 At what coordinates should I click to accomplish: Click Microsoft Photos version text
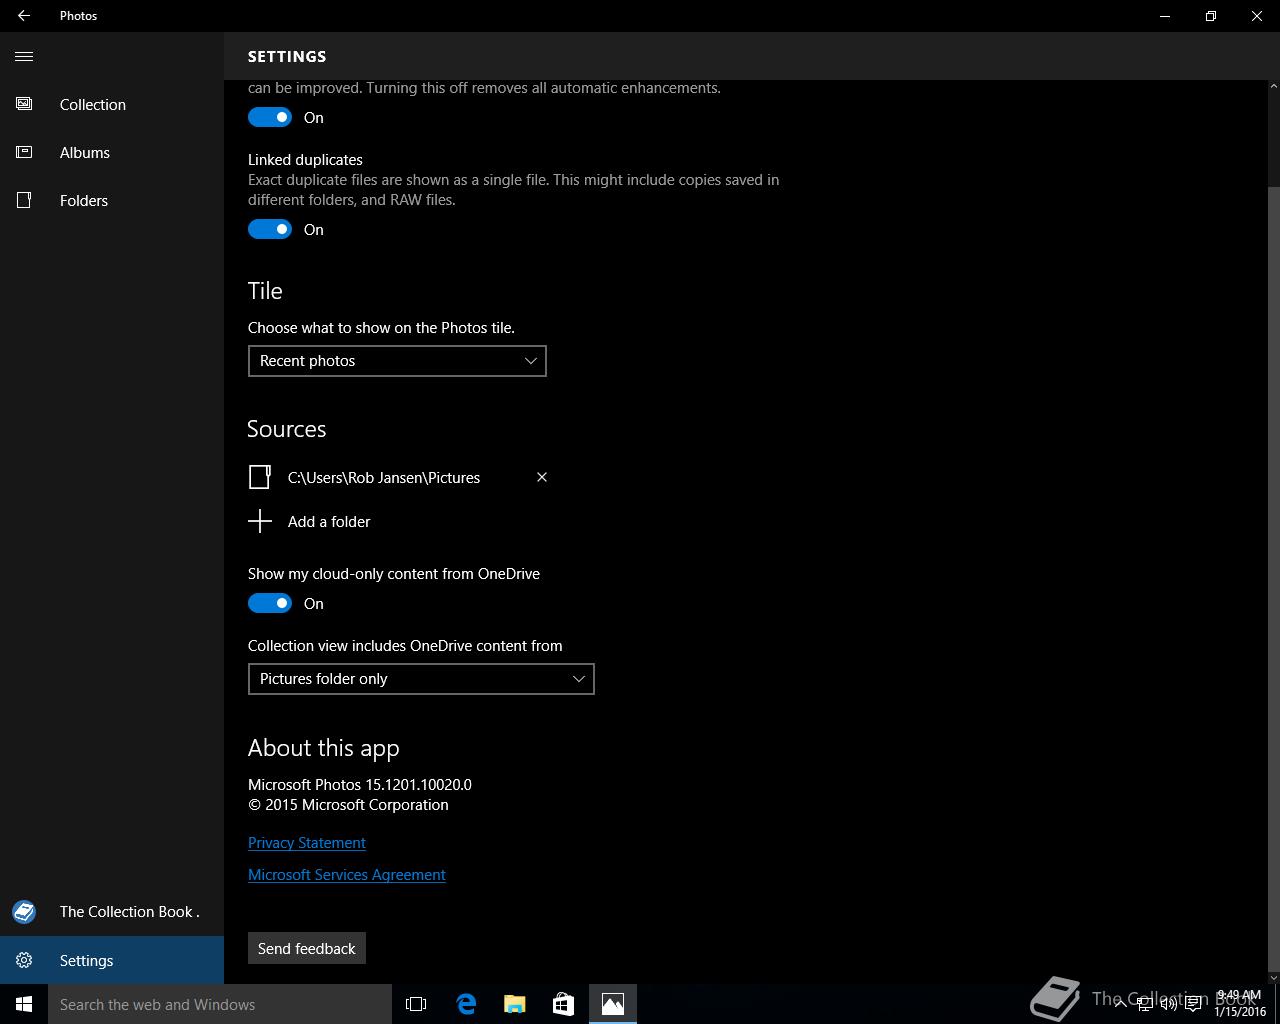pos(360,785)
